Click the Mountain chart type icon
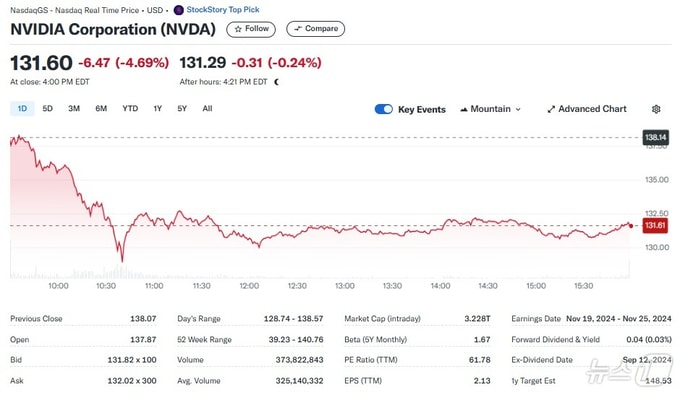The image size is (680, 395). click(x=464, y=110)
